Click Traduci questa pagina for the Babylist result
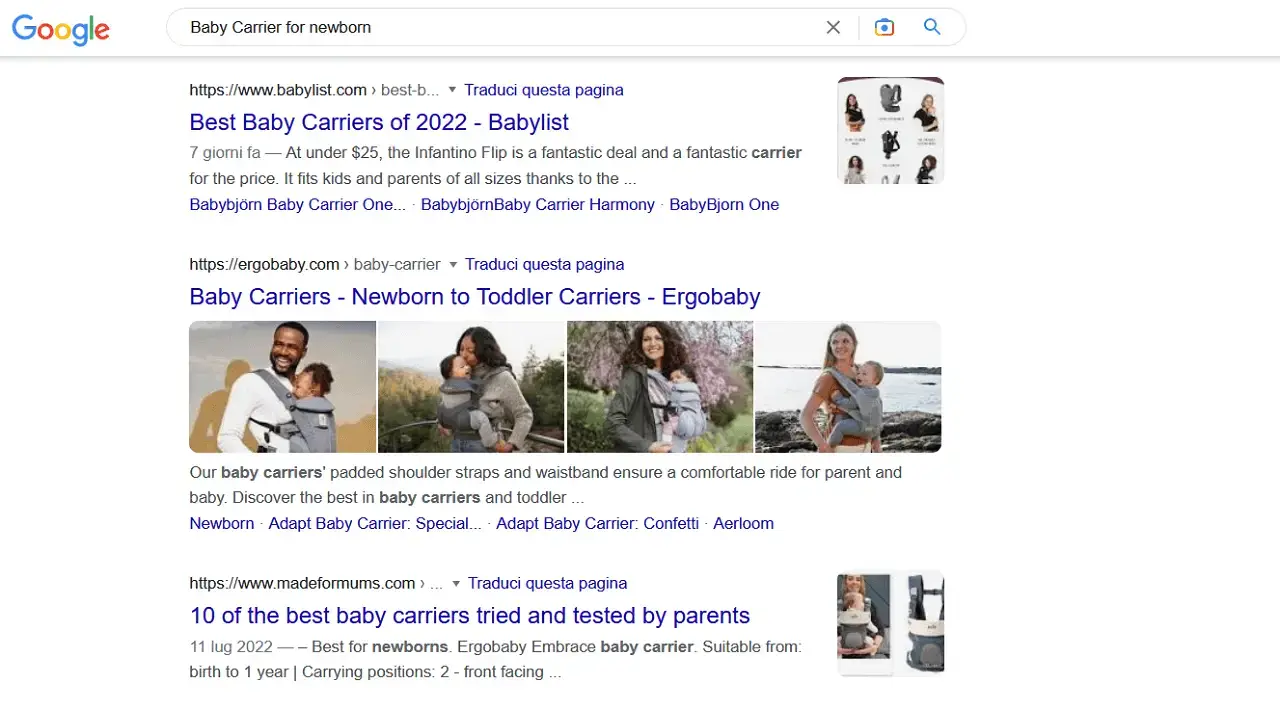Screen dimensions: 1280x710 pos(544,90)
